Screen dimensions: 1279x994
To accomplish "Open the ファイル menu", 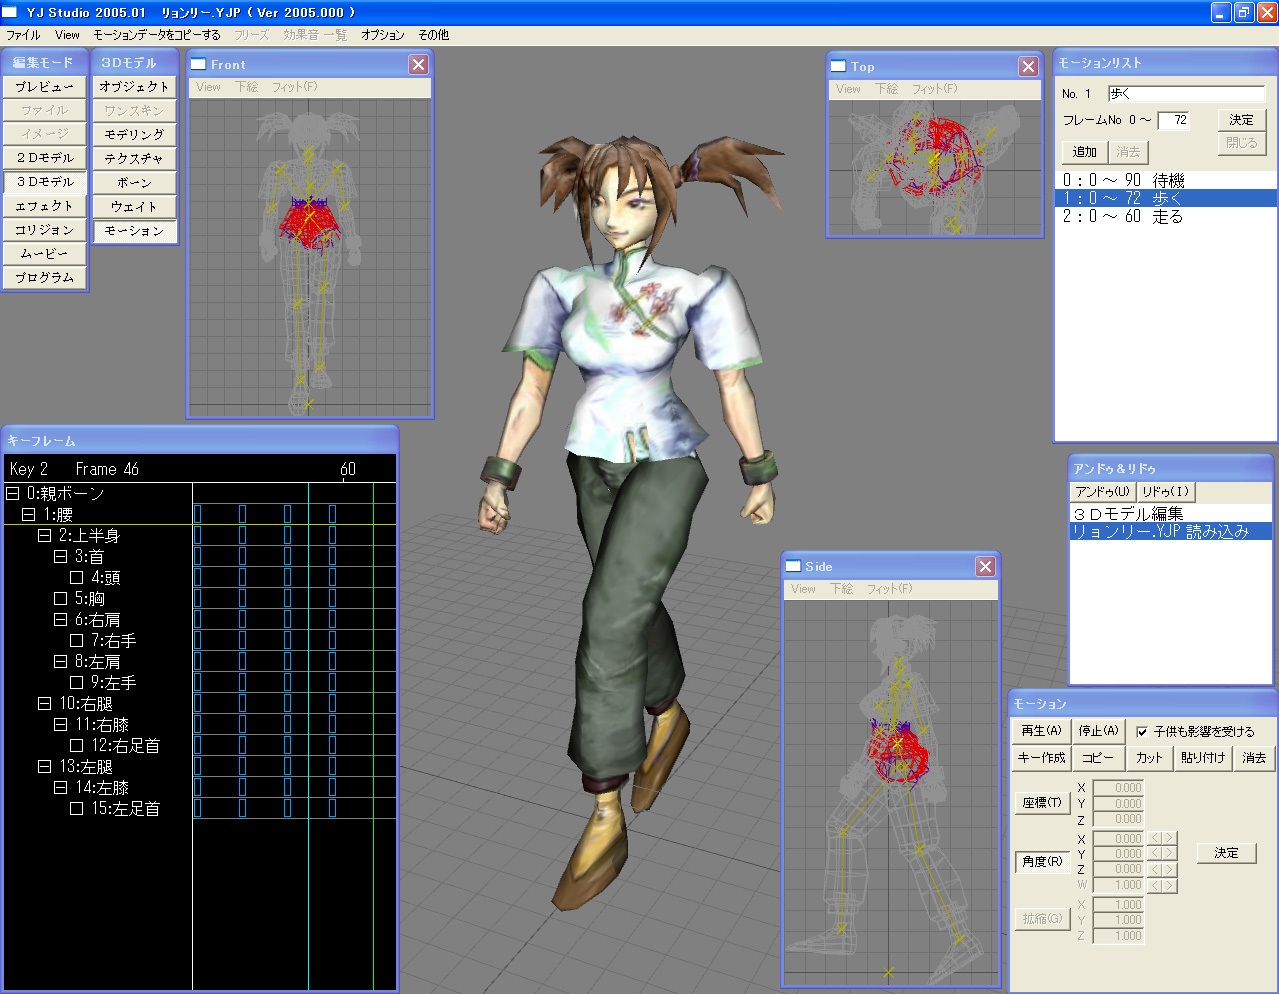I will point(23,34).
